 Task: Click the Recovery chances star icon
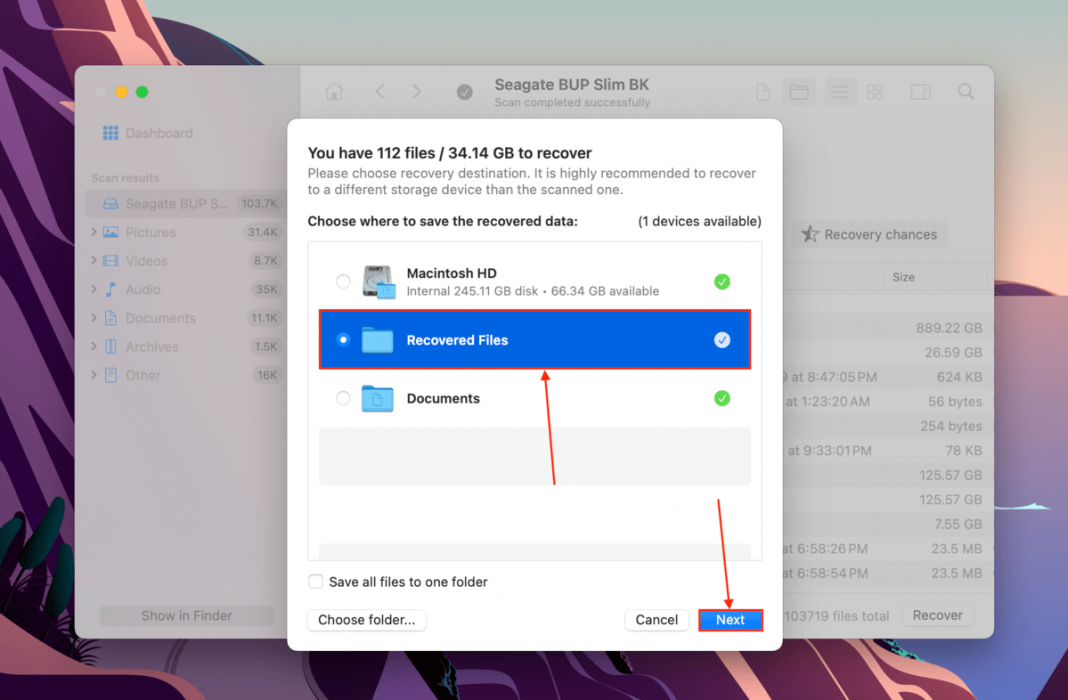coord(809,234)
